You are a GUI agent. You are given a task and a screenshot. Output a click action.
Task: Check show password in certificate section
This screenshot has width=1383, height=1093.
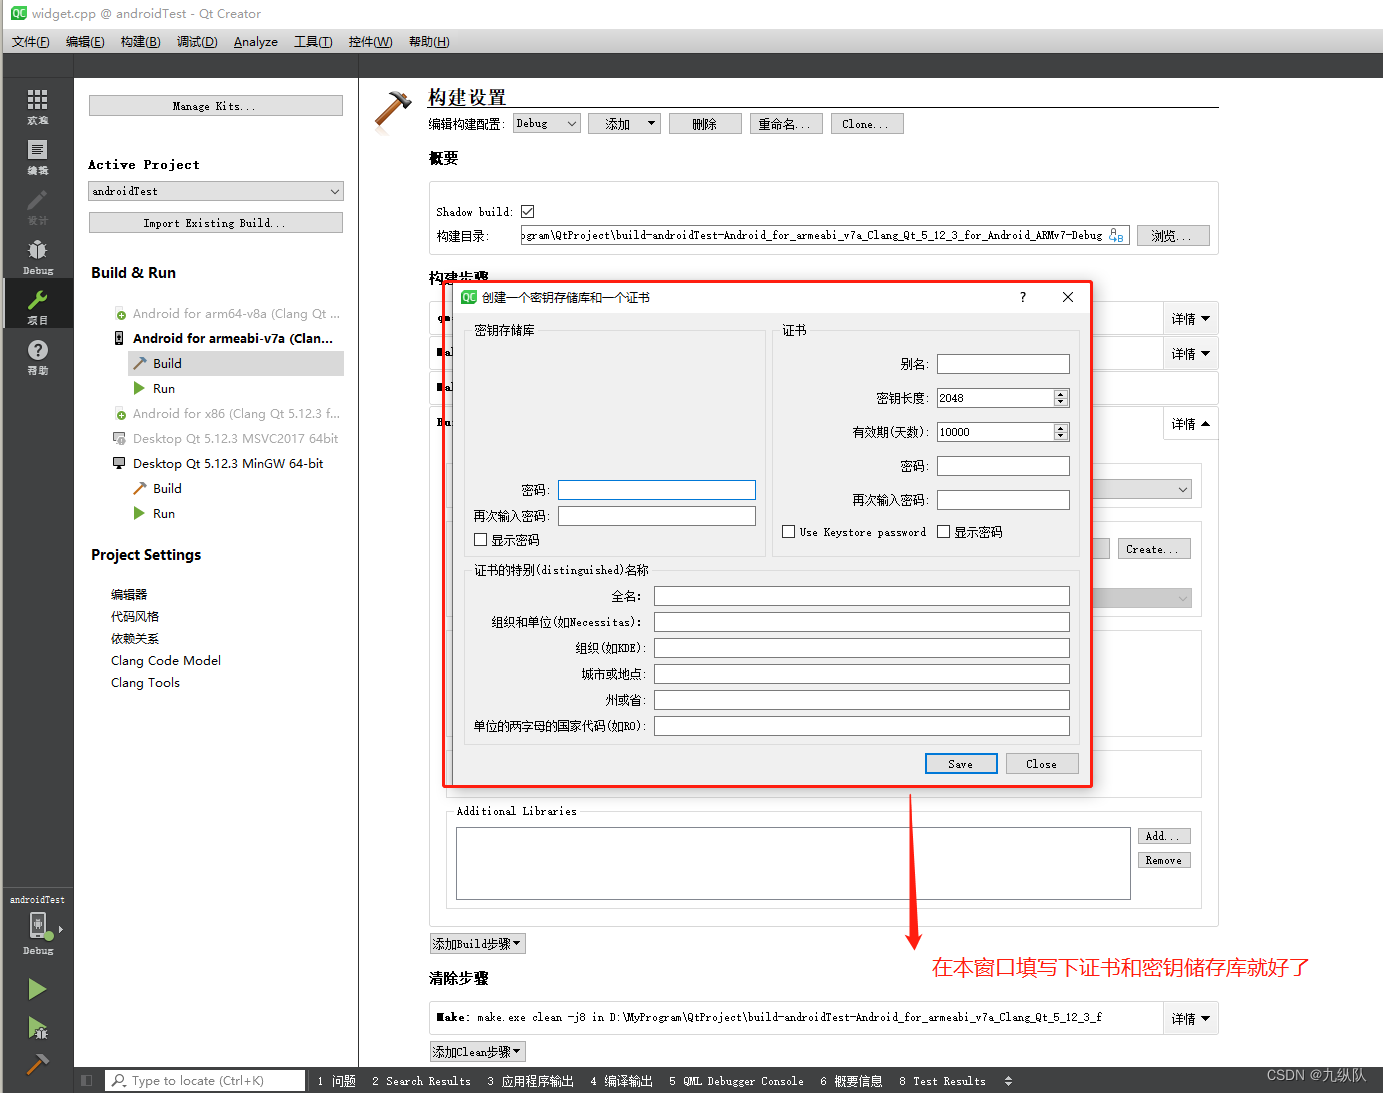[943, 532]
